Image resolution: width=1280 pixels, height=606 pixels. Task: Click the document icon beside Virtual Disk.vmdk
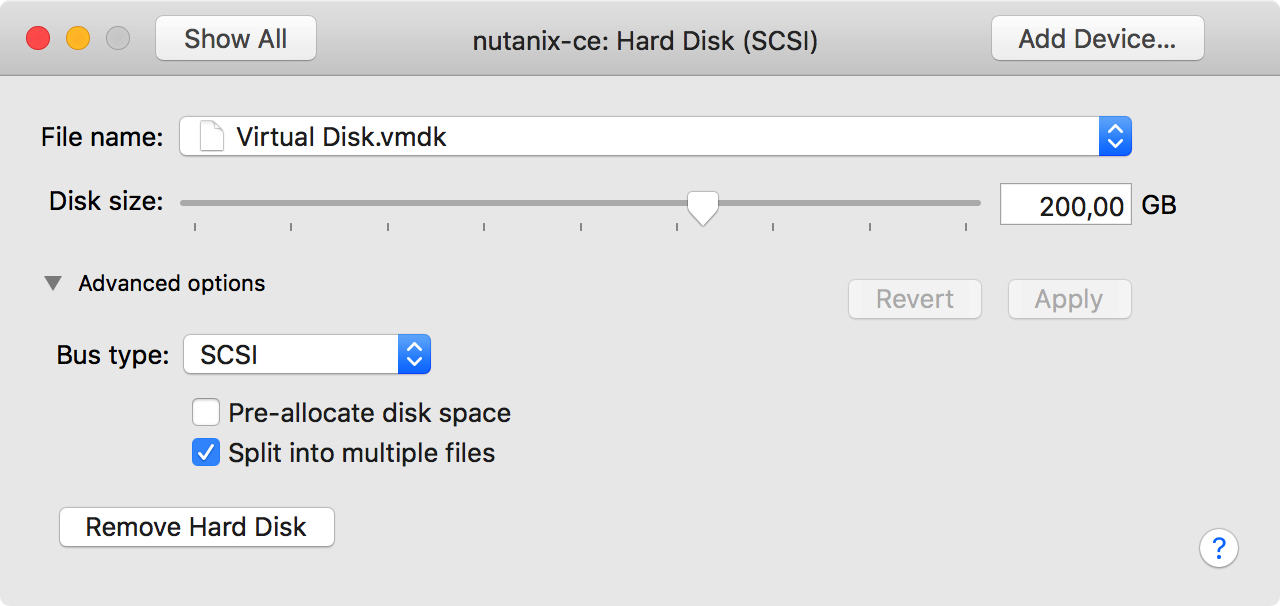[211, 136]
